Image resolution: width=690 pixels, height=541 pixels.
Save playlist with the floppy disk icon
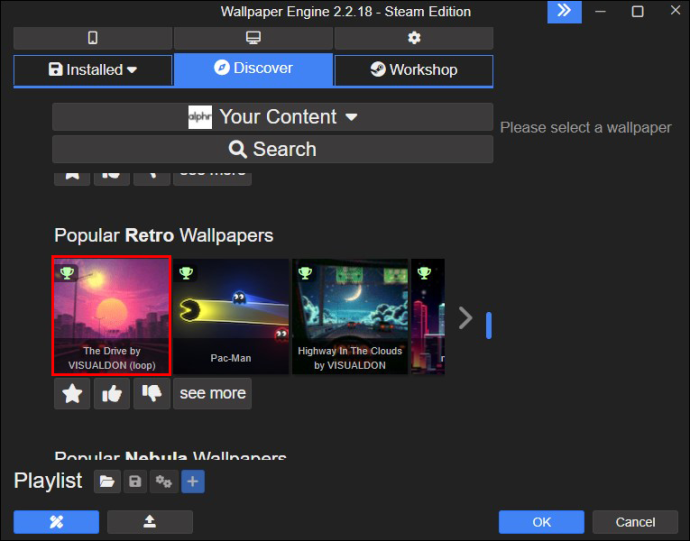(x=135, y=481)
